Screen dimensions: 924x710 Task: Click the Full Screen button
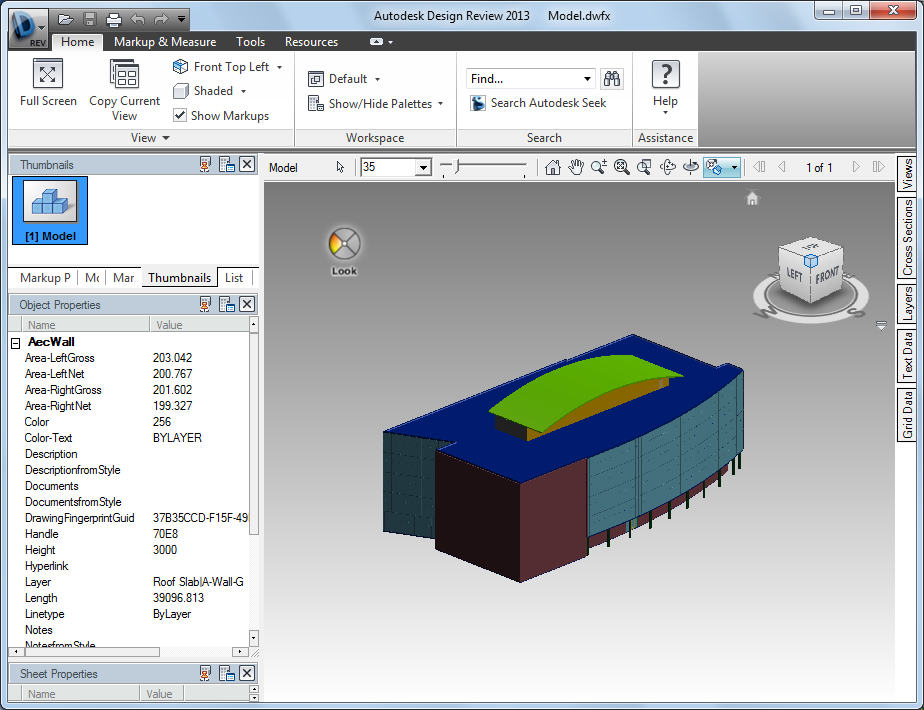[48, 83]
